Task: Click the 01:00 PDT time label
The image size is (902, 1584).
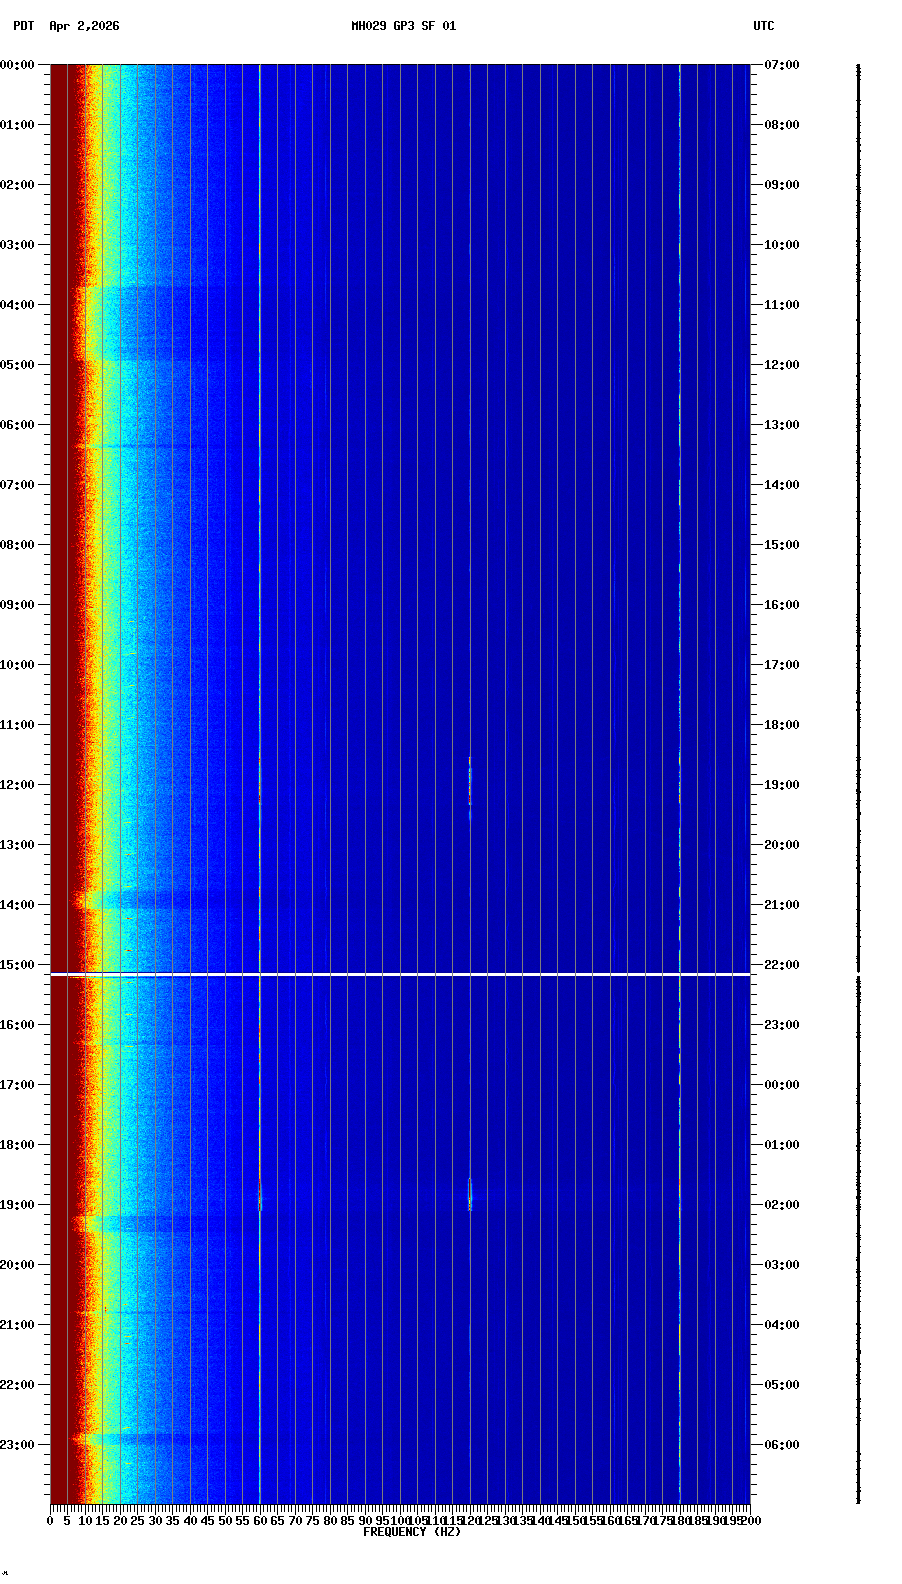Action: click(x=17, y=125)
